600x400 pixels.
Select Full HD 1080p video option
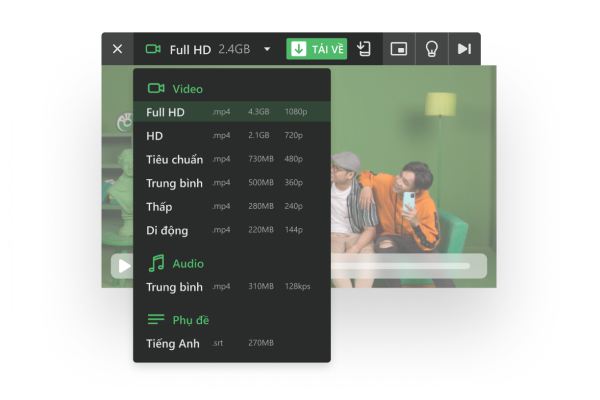(x=231, y=112)
